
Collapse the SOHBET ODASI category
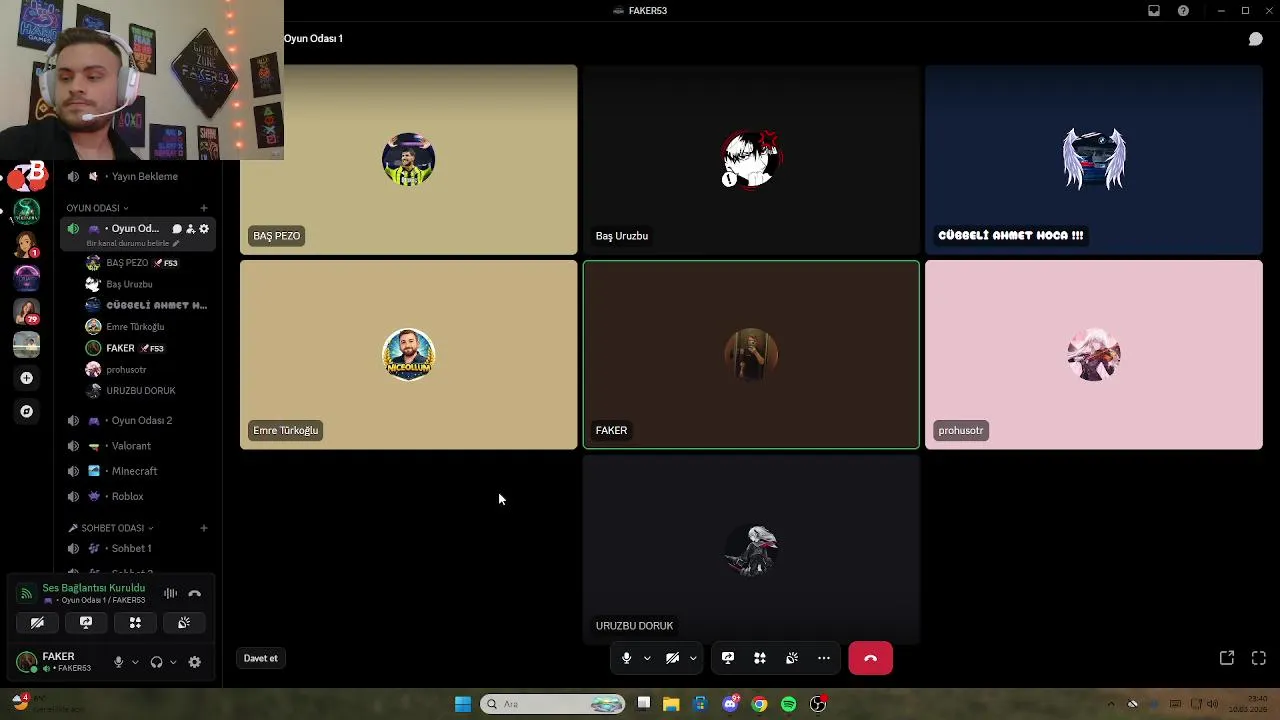[x=111, y=528]
